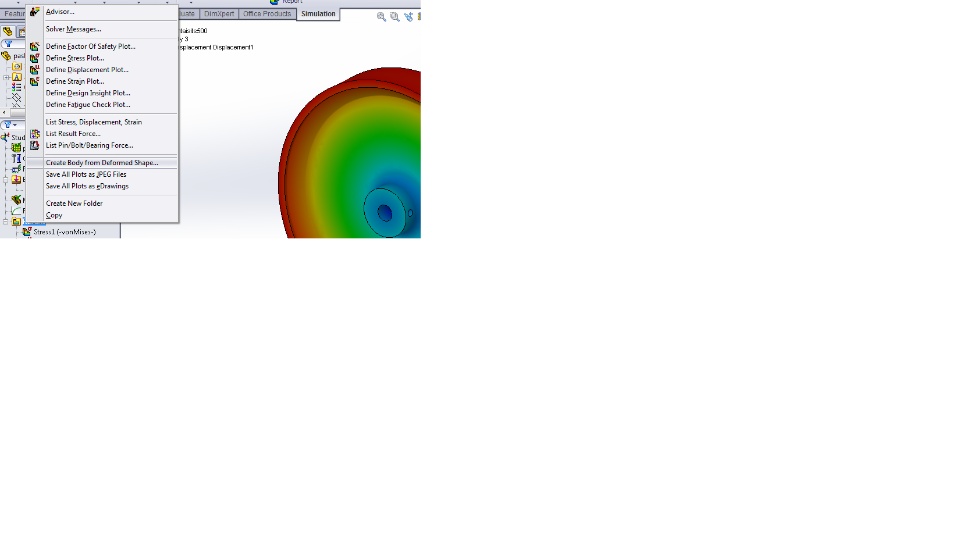Click the Zoom to Area icon
The image size is (960, 557).
(395, 17)
